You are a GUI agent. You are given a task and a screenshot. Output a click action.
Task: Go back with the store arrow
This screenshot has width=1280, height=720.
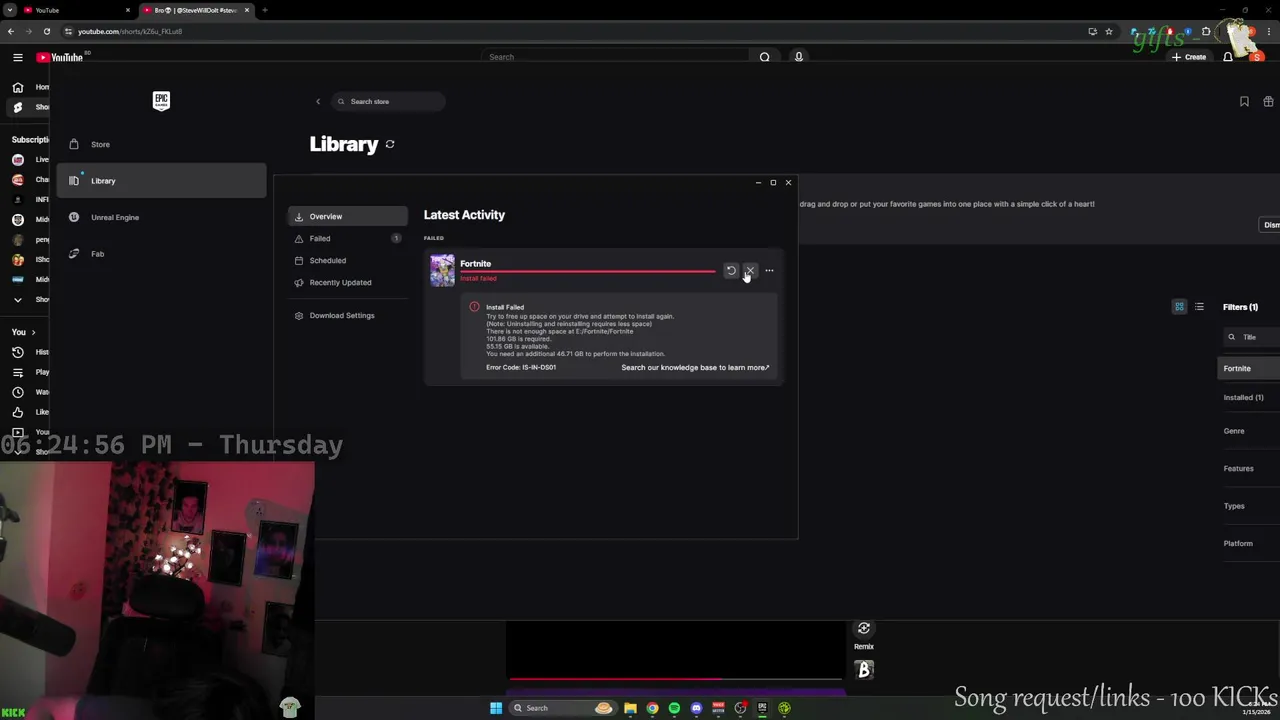(318, 101)
